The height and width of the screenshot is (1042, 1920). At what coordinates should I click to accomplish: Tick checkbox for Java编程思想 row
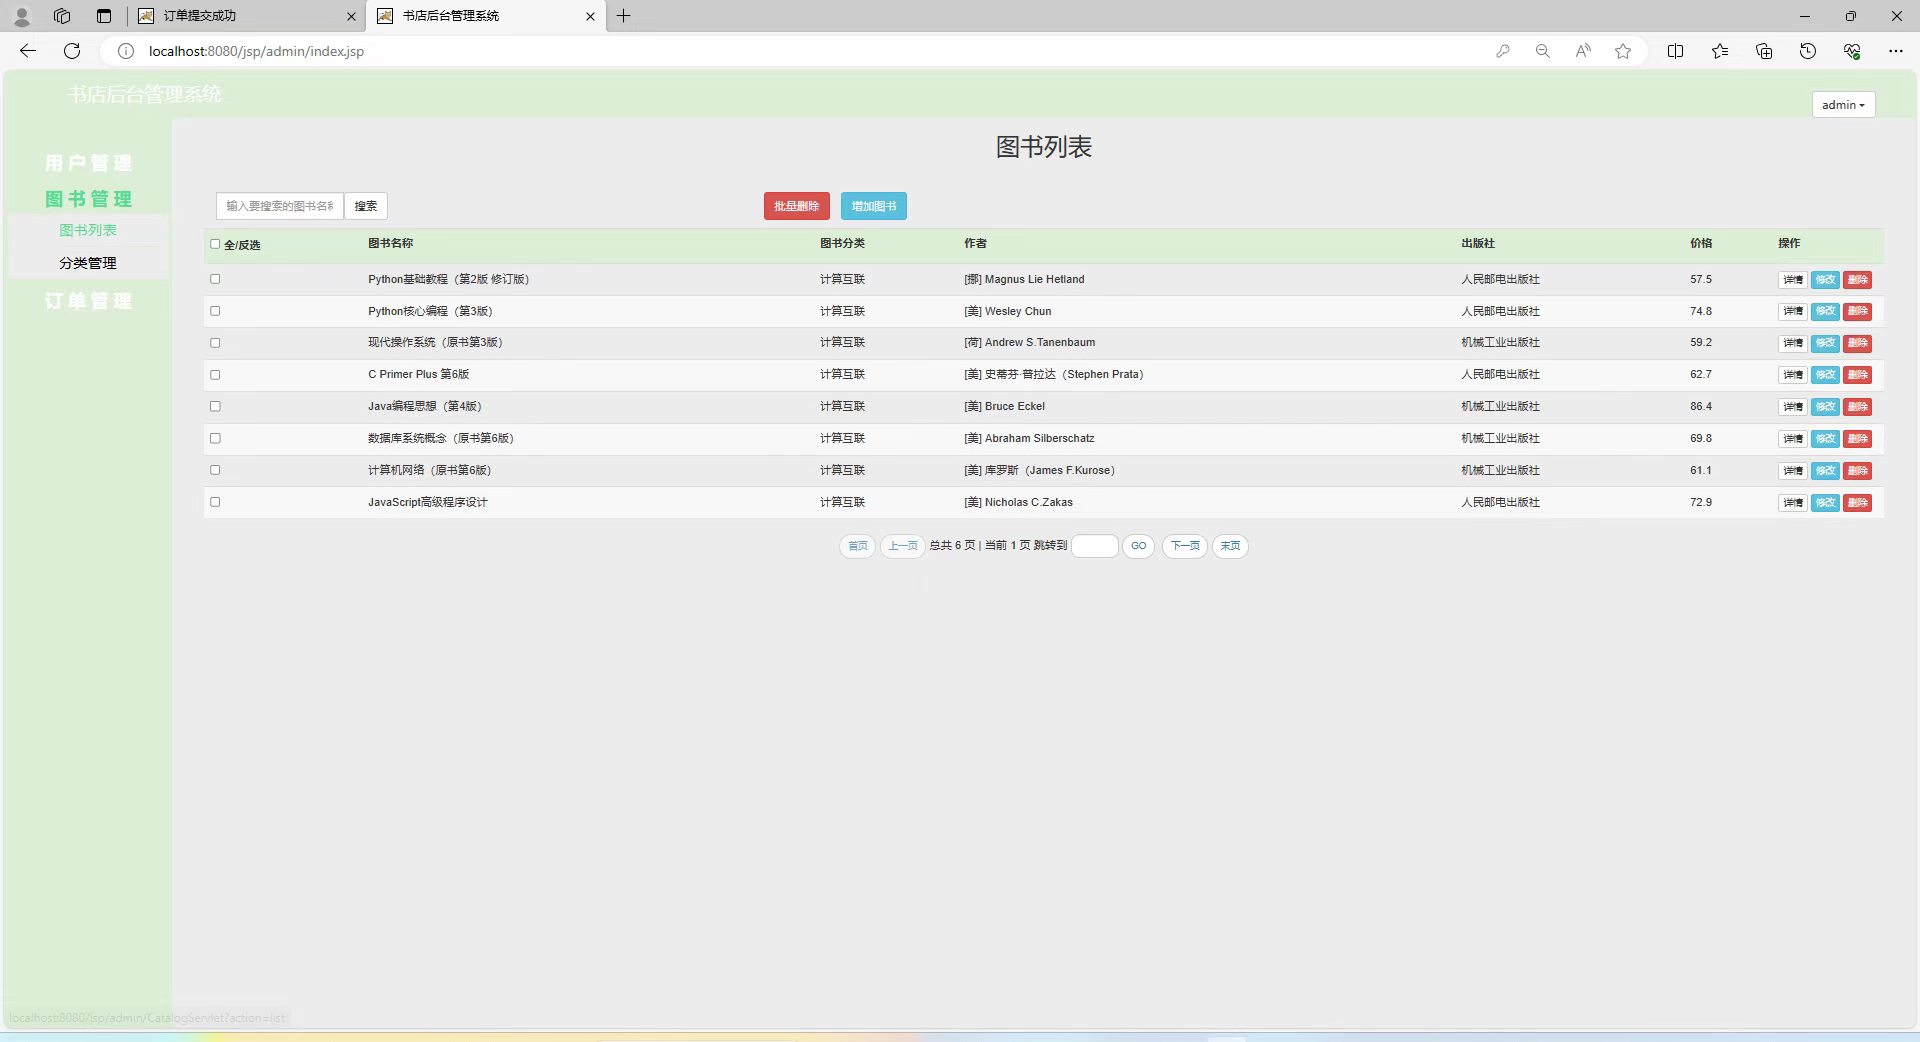pos(215,406)
